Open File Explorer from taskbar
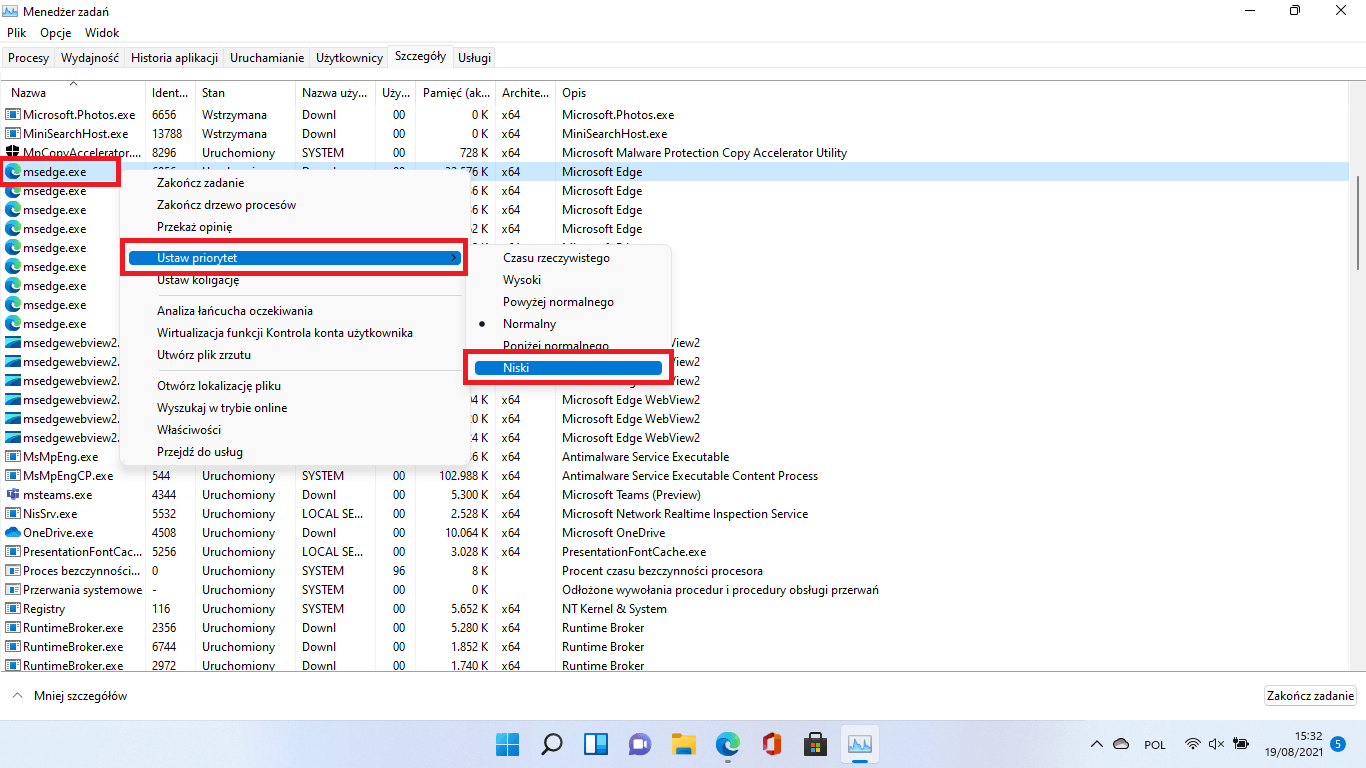Screen dimensions: 1366x768 pos(683,745)
